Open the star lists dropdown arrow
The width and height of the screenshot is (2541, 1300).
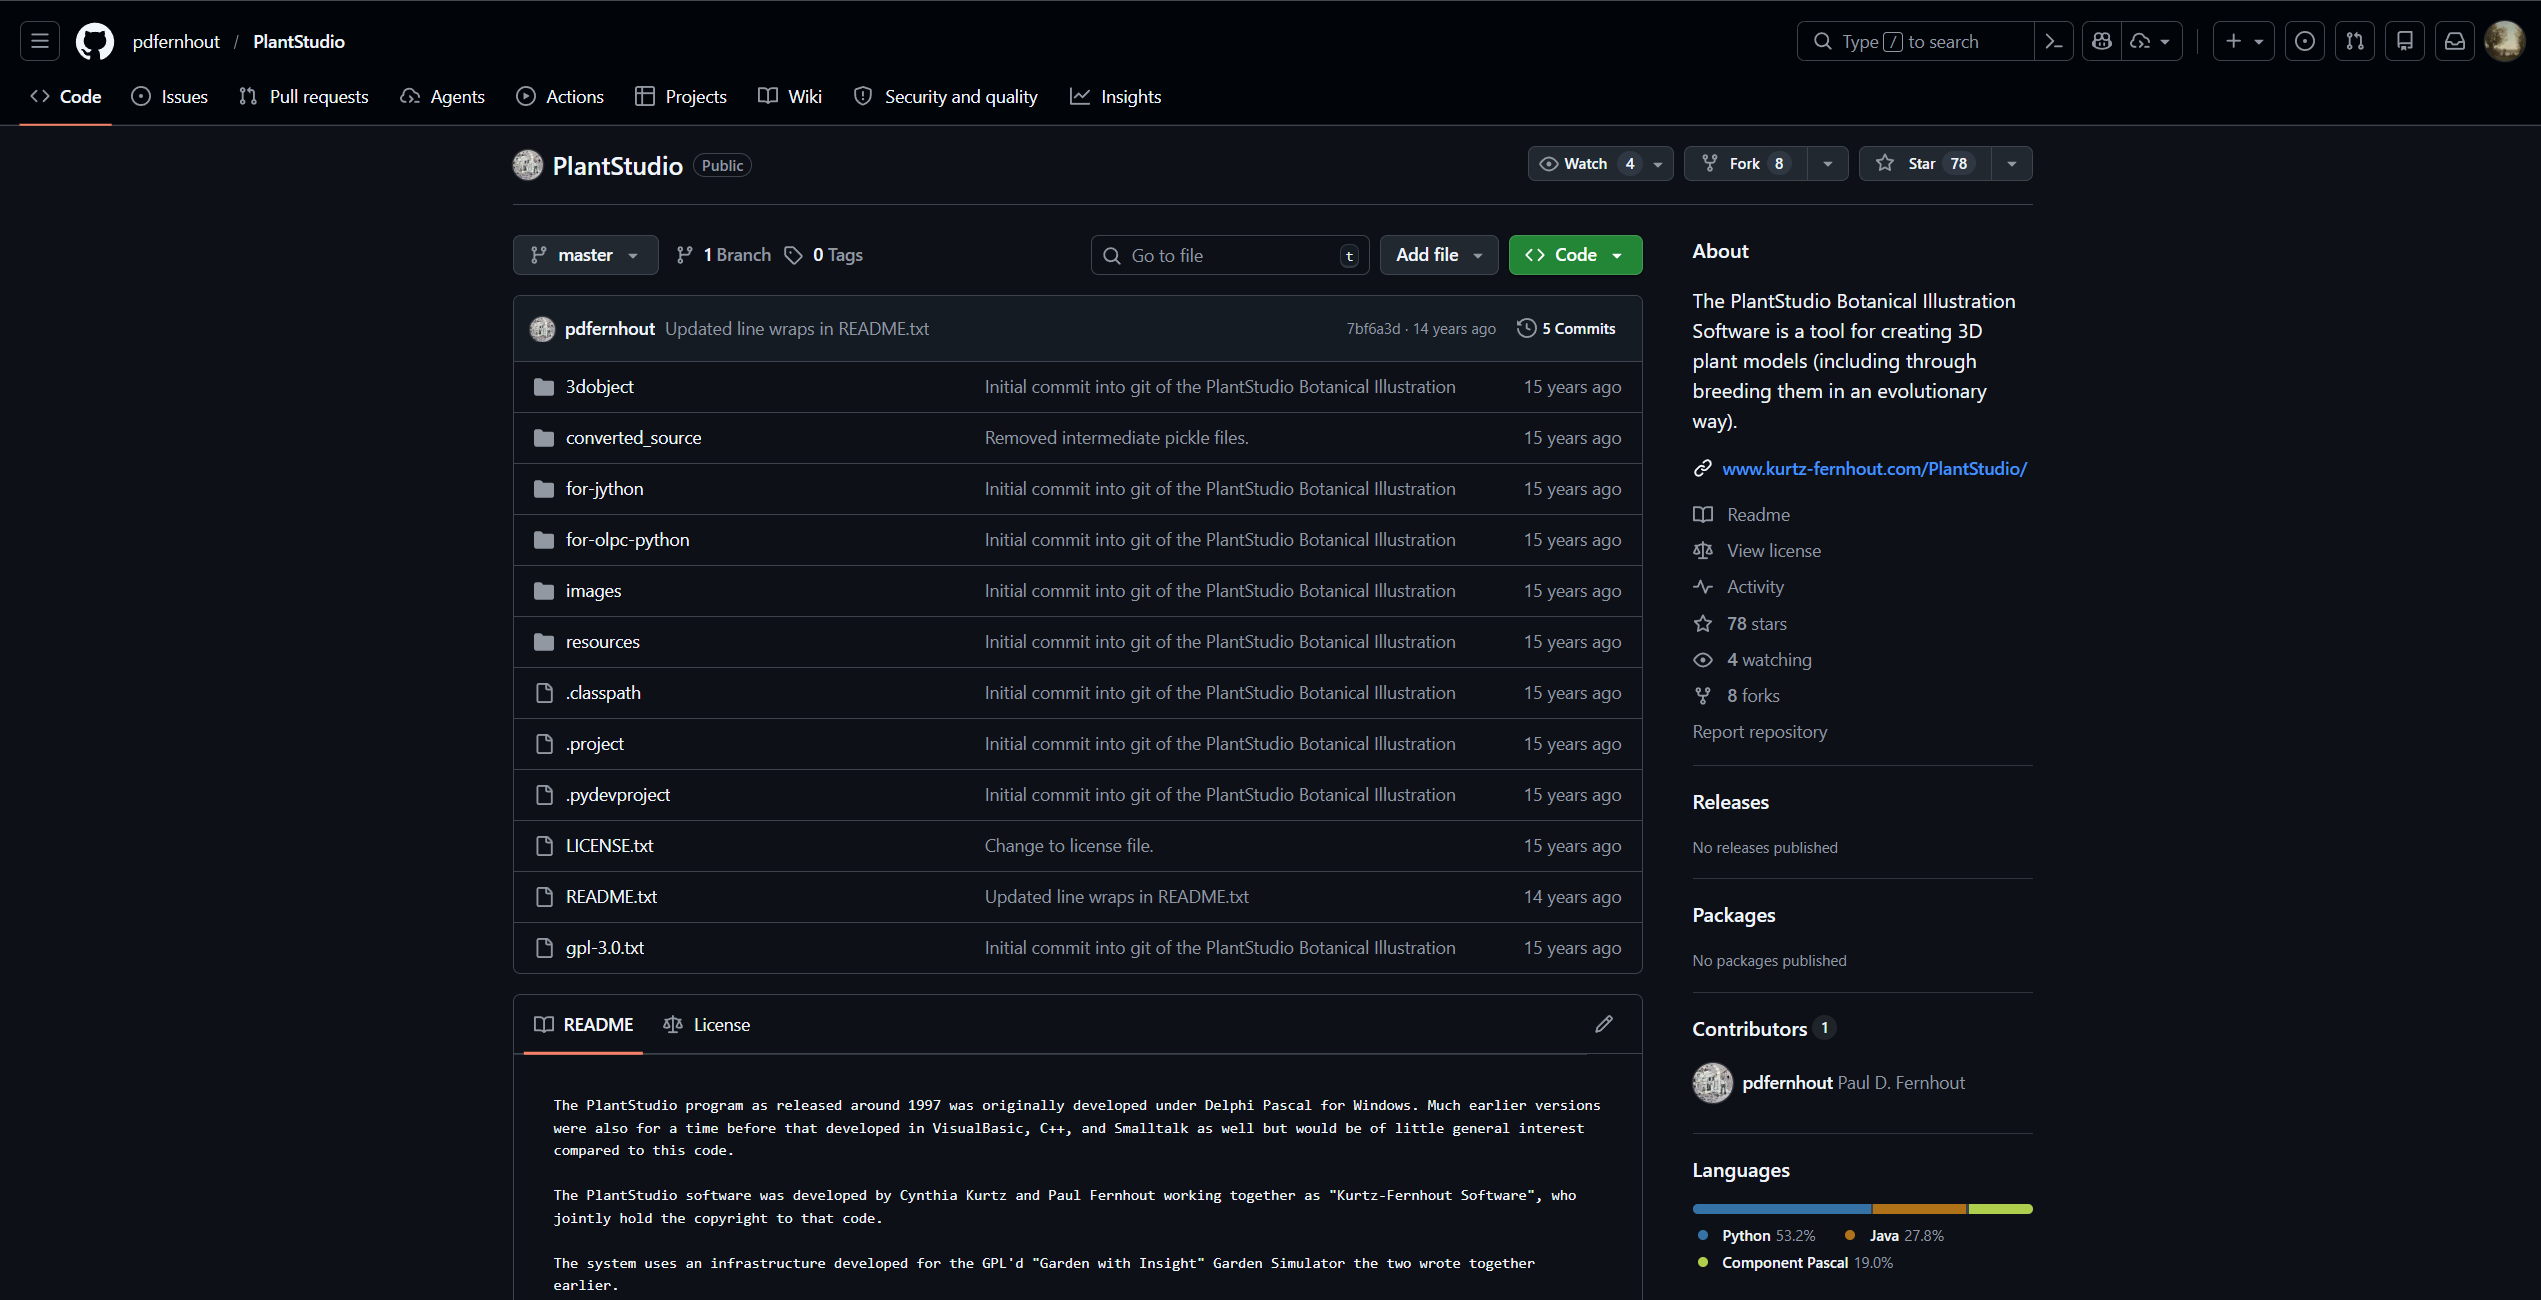tap(2012, 163)
